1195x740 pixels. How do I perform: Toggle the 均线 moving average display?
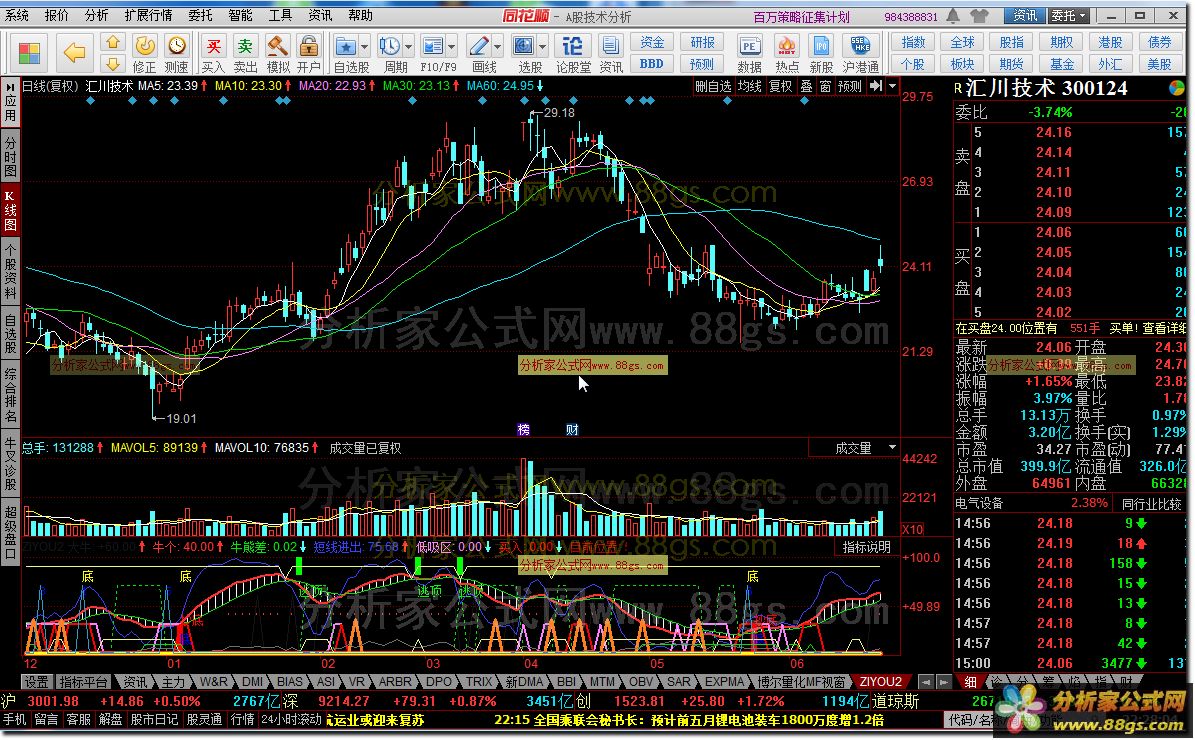point(749,86)
